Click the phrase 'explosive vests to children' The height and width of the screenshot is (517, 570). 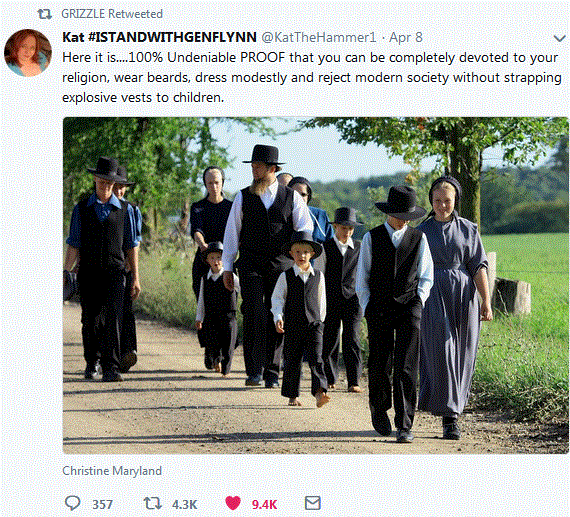pos(143,98)
